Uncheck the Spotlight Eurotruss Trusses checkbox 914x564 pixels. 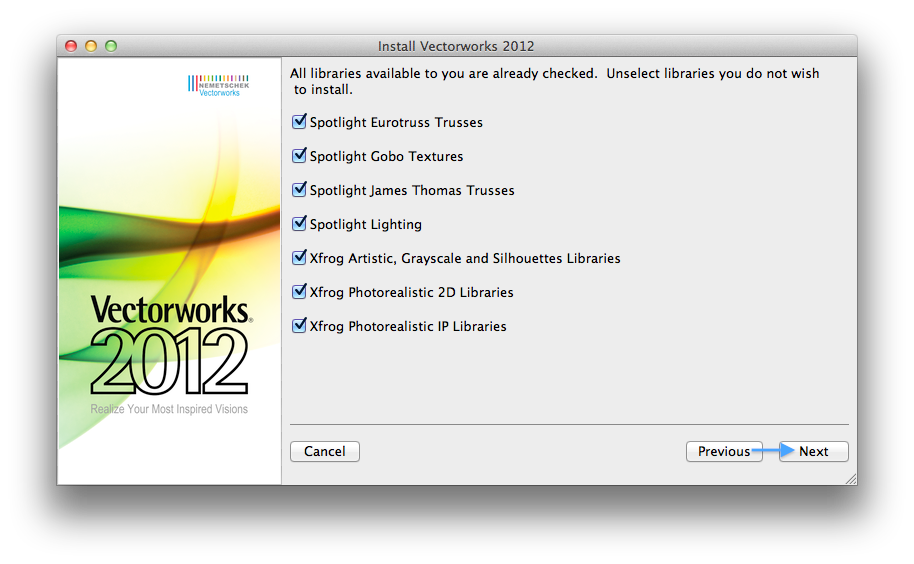point(298,122)
